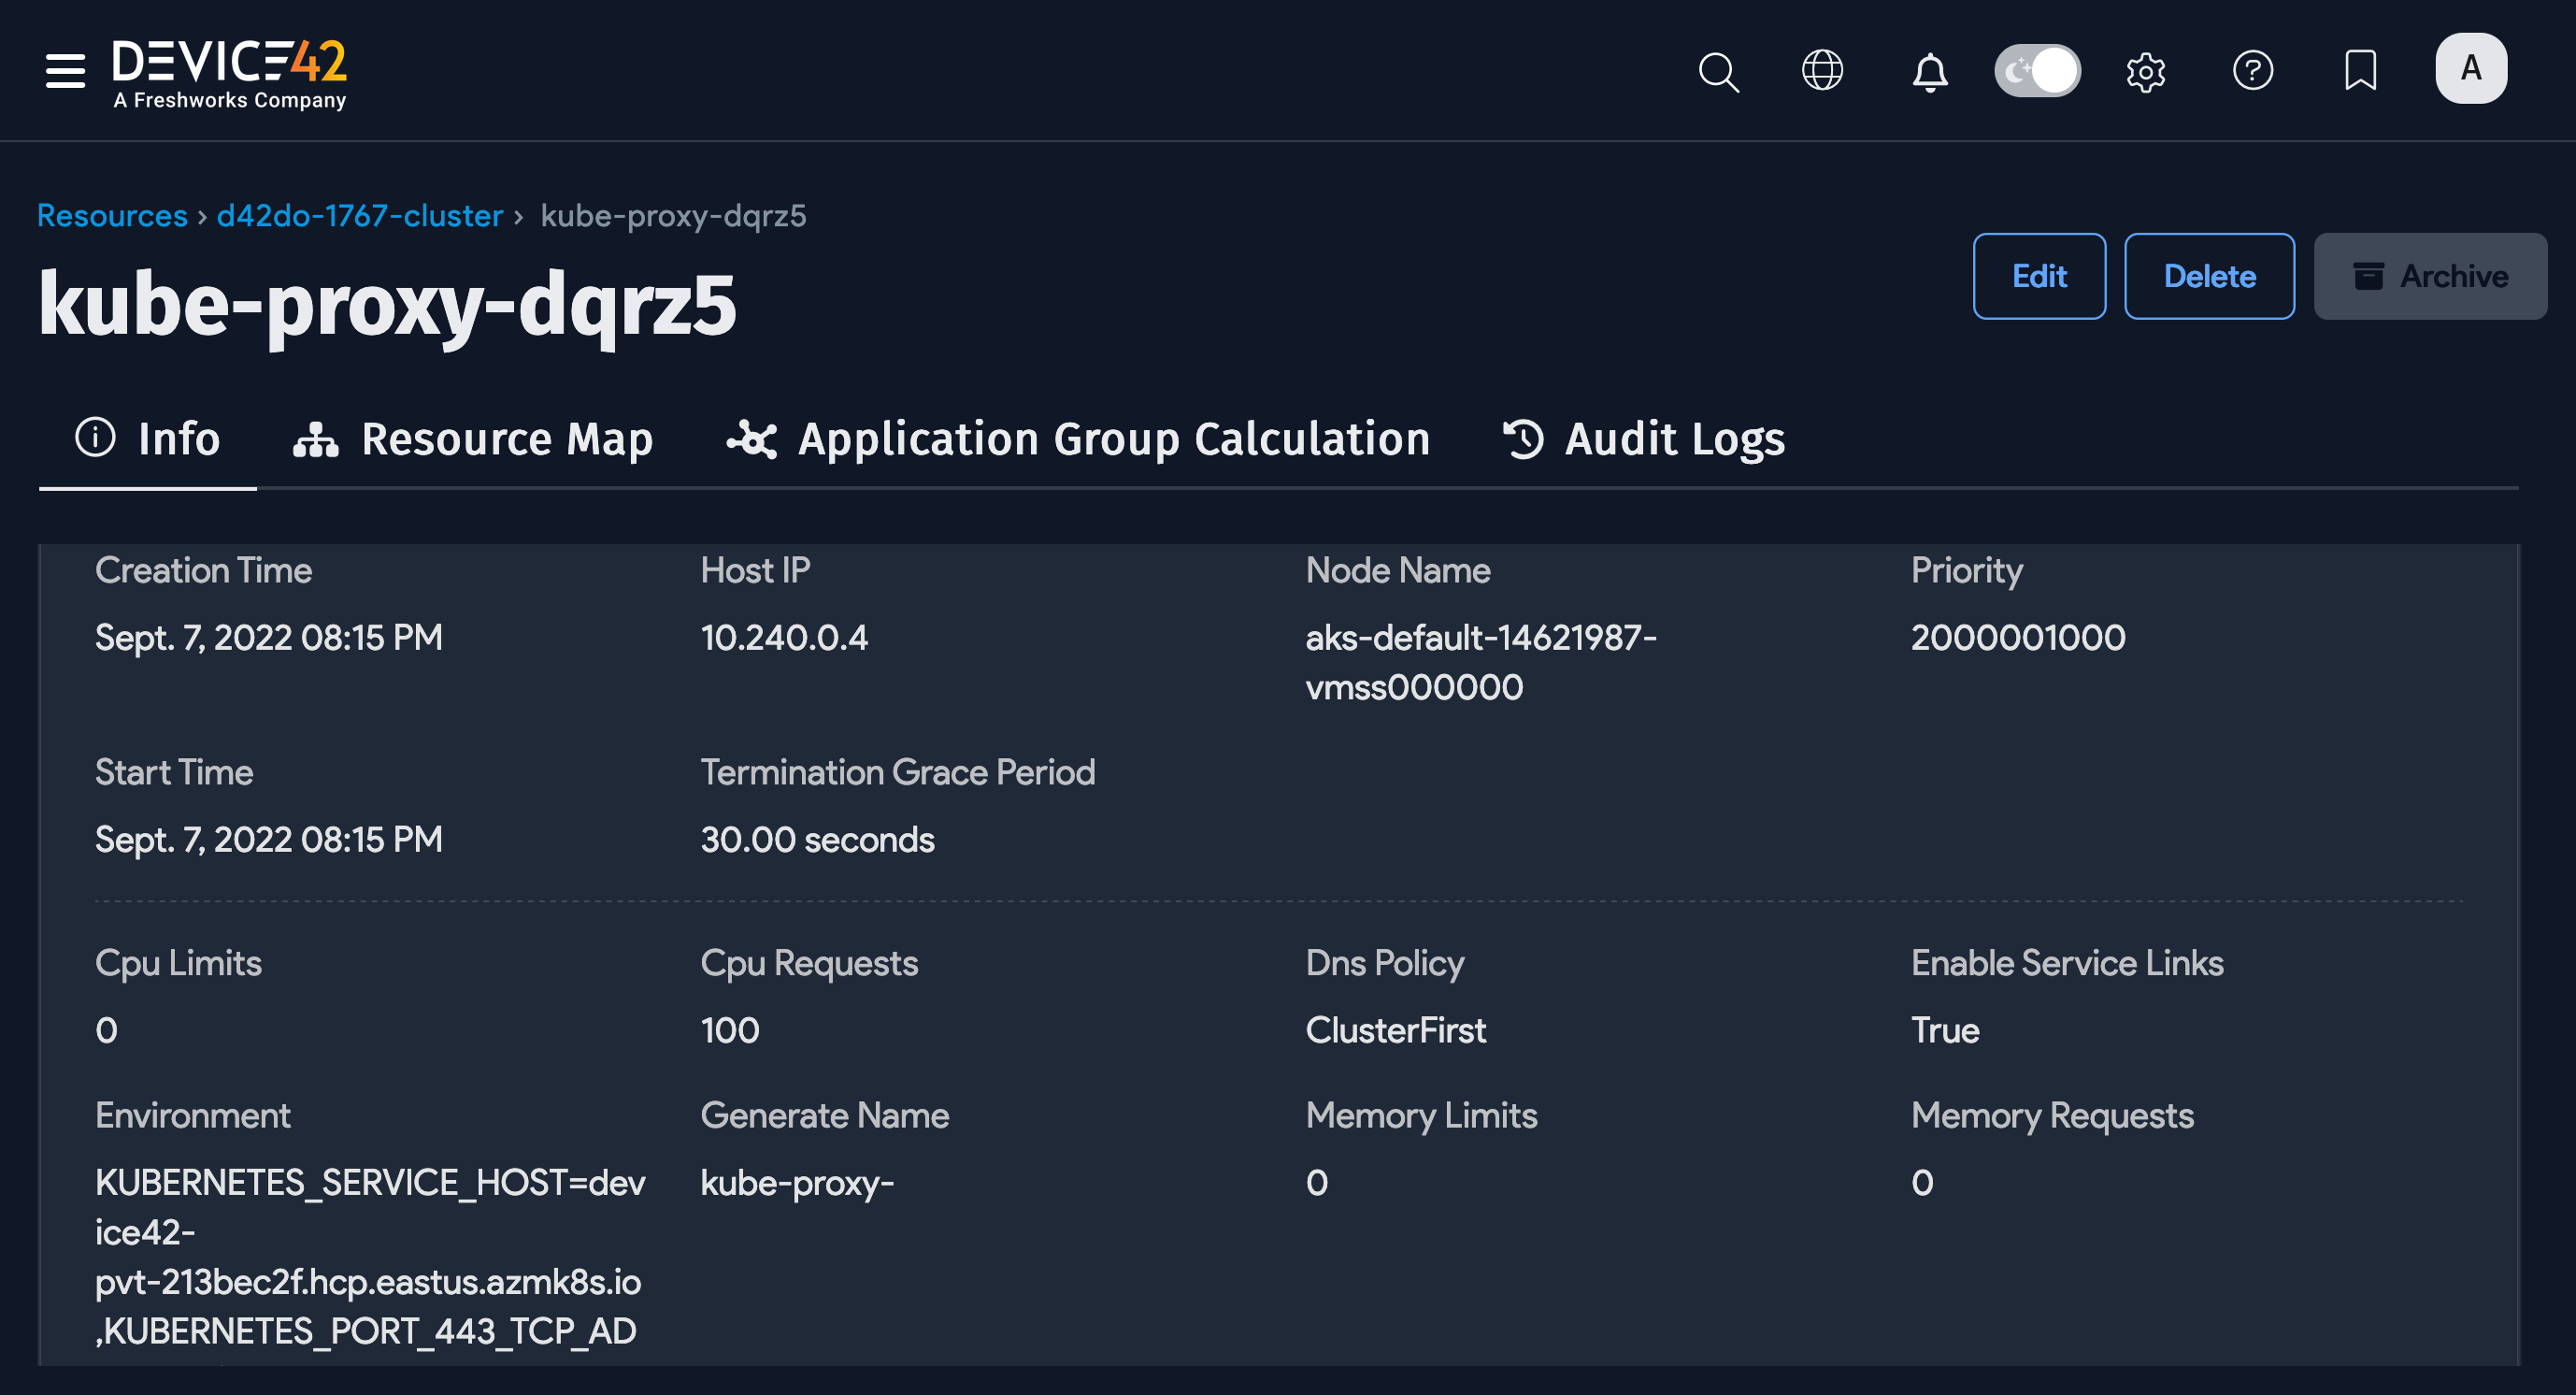Switch to the Resource Map tab
The width and height of the screenshot is (2576, 1395).
473,439
